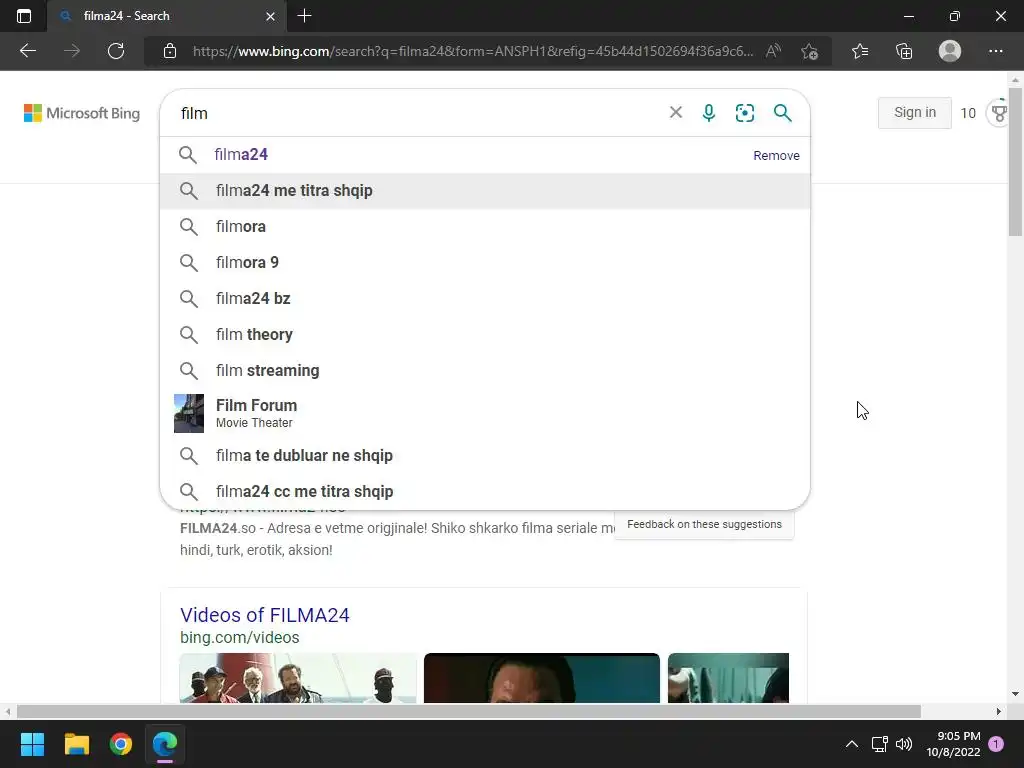Image resolution: width=1024 pixels, height=768 pixels.
Task: Clear the search box text
Action: 676,112
